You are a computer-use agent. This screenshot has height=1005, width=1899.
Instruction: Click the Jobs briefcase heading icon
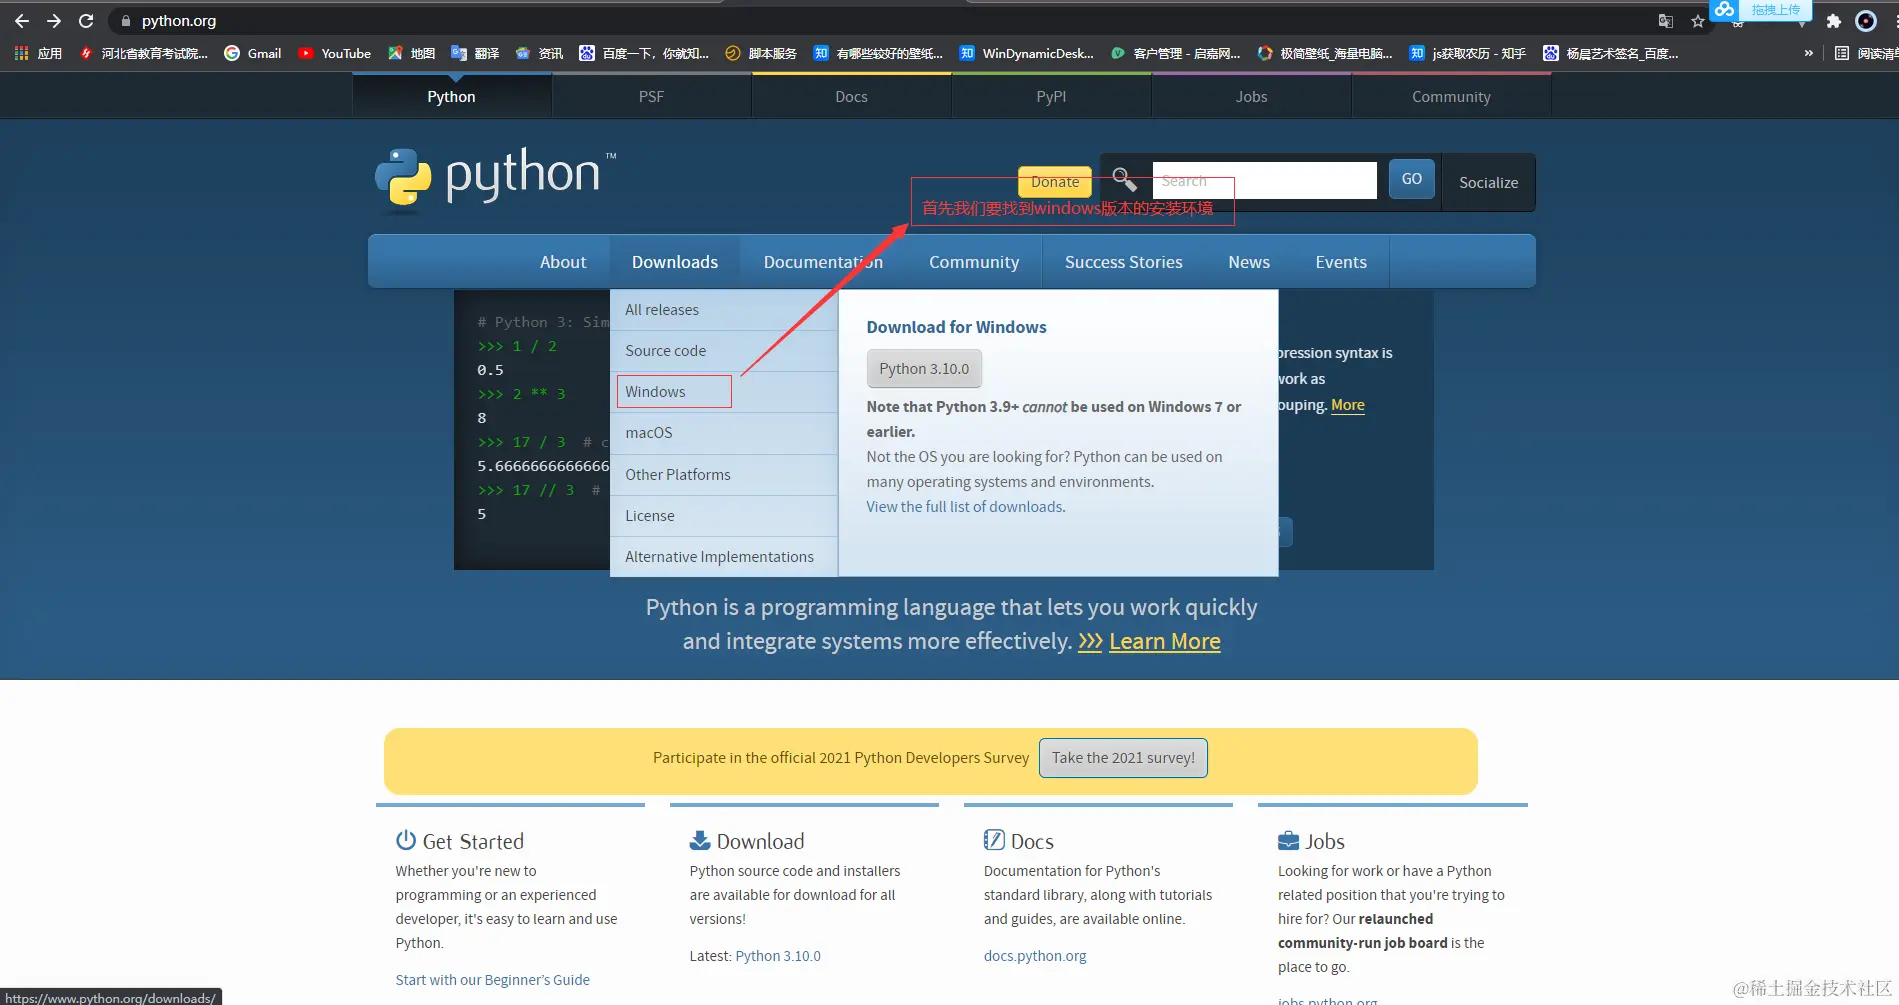tap(1288, 840)
